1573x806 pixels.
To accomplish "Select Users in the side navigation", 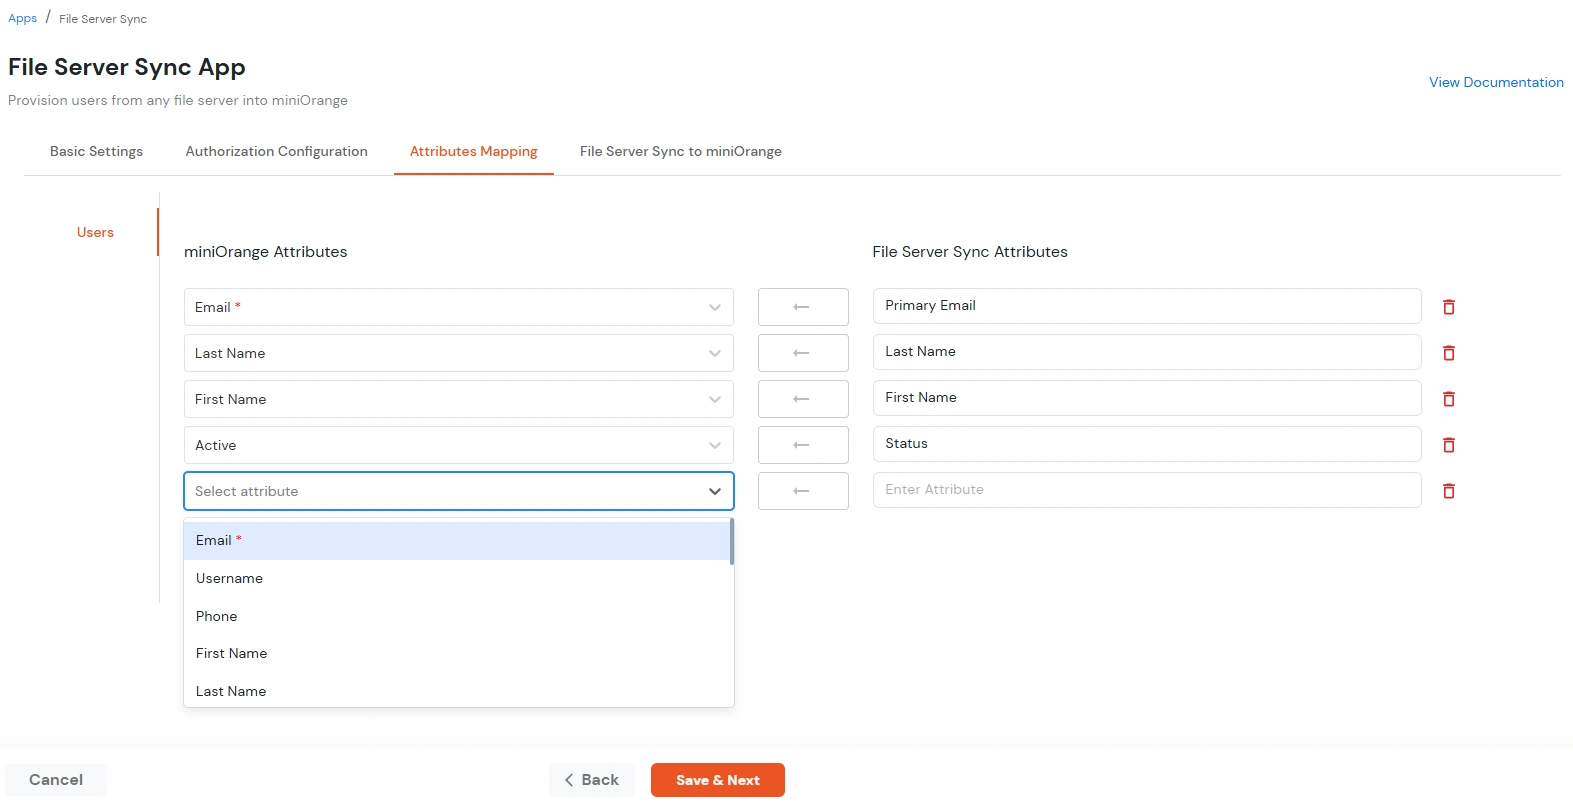I will click(95, 232).
